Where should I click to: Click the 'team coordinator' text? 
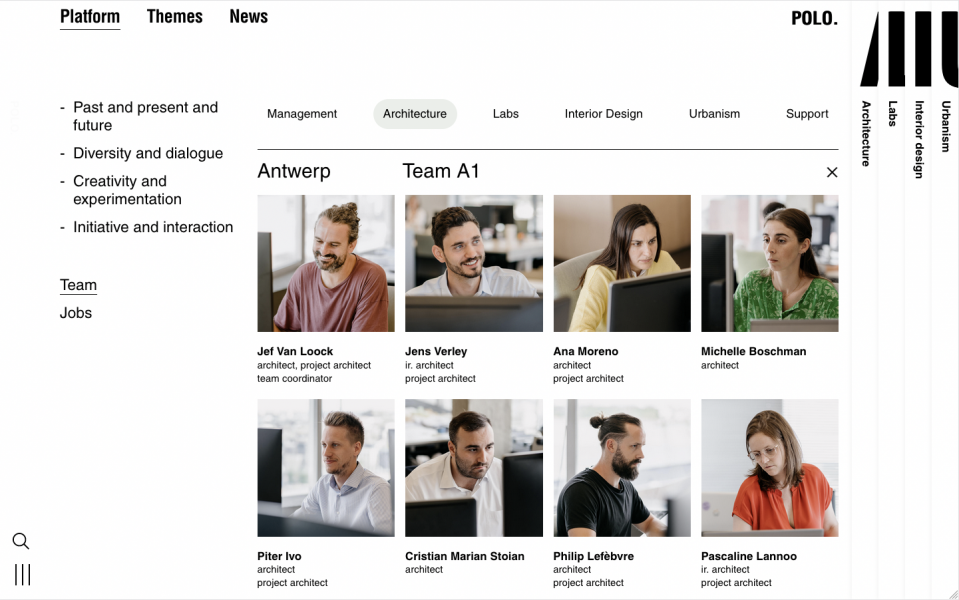tap(295, 379)
